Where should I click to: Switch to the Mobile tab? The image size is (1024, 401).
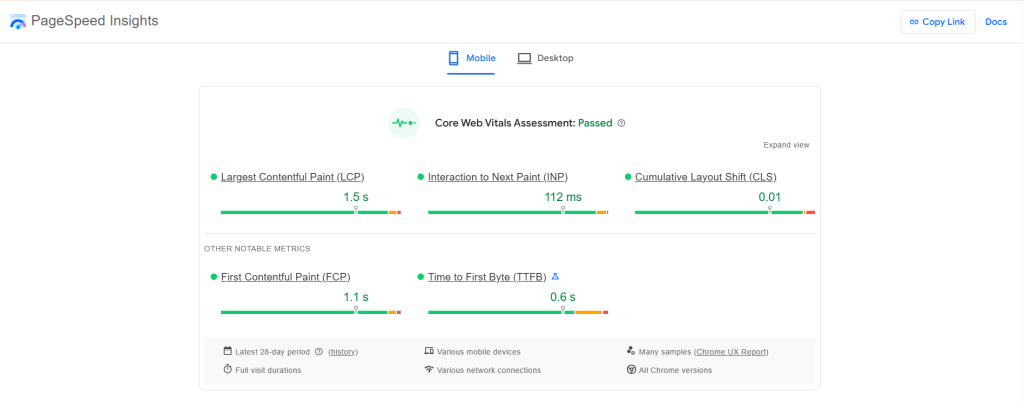point(471,58)
